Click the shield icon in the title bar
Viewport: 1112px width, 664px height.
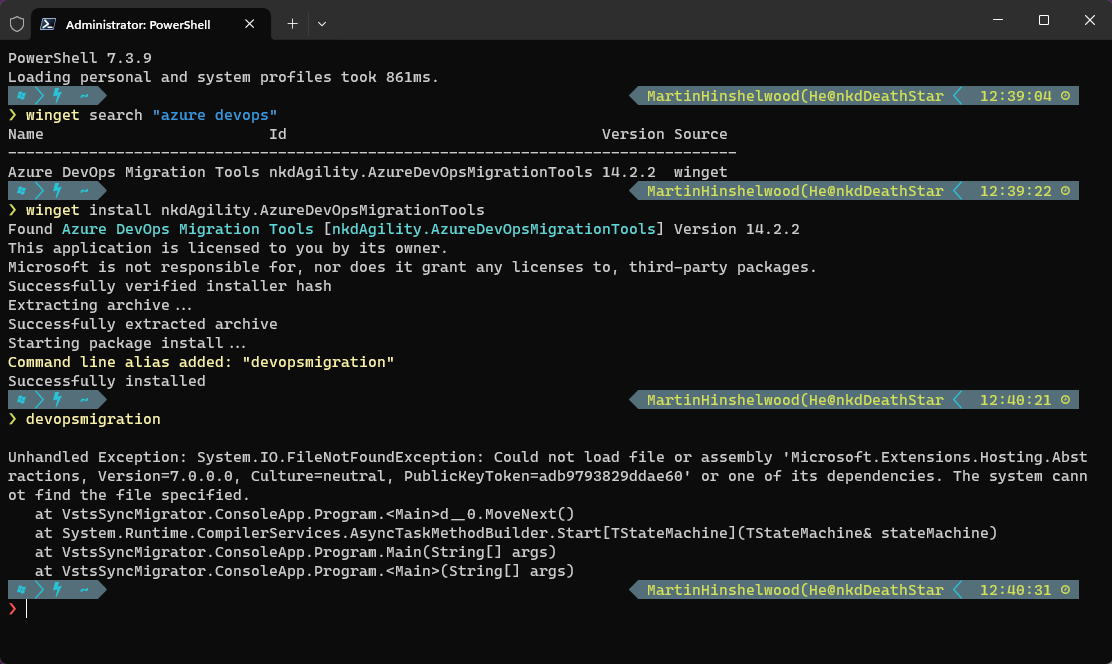(16, 20)
